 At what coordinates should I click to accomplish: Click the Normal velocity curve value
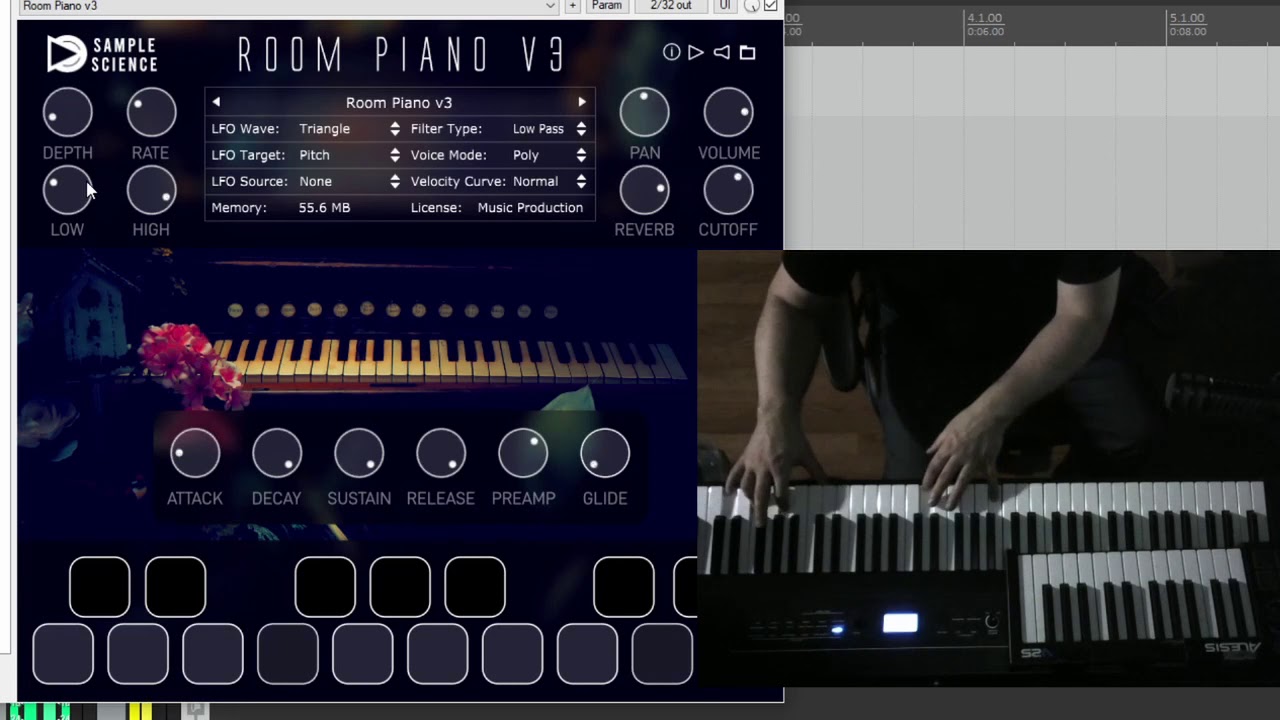click(535, 181)
